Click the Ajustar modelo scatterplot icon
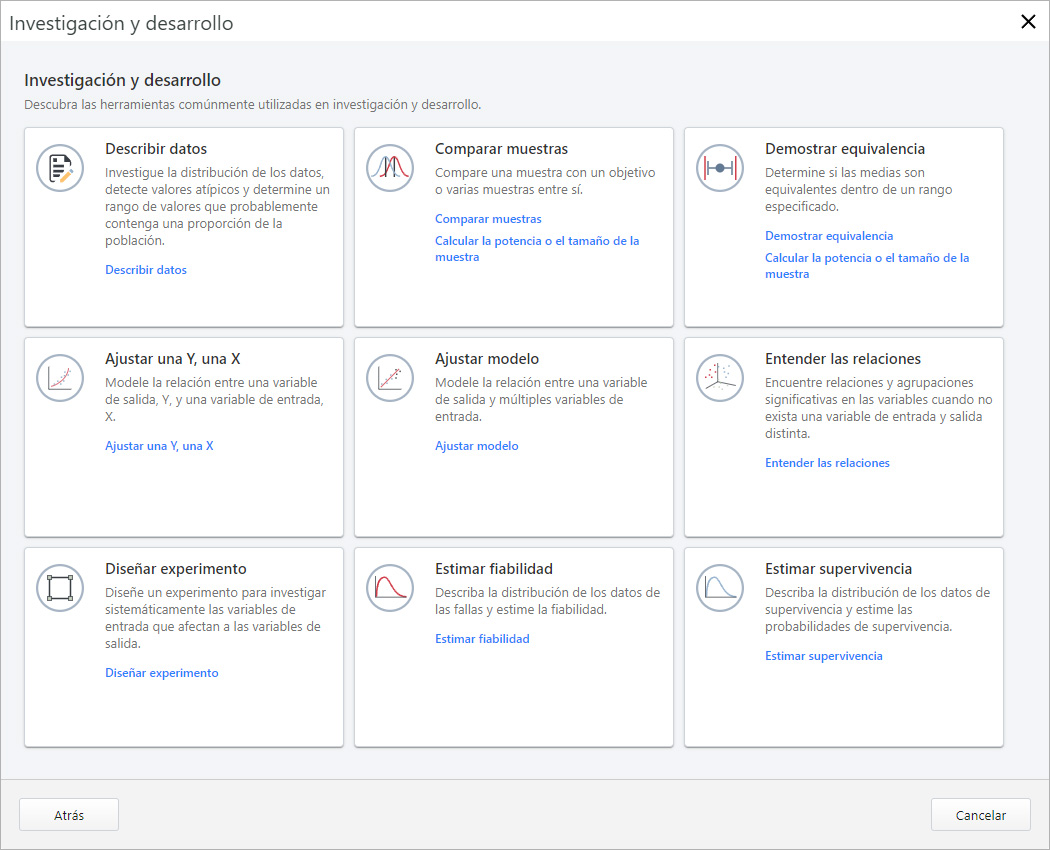This screenshot has width=1050, height=850. (390, 378)
